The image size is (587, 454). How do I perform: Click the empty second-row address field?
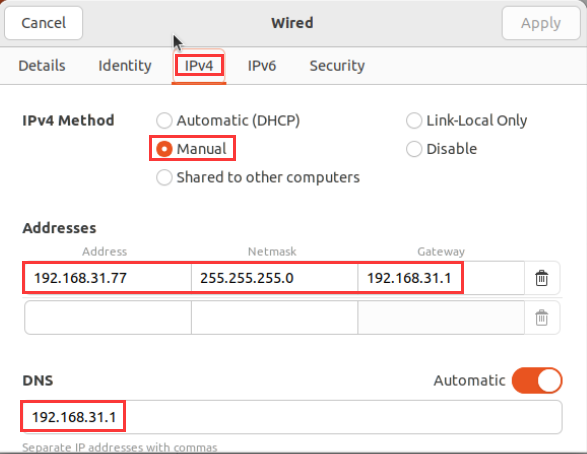(108, 318)
